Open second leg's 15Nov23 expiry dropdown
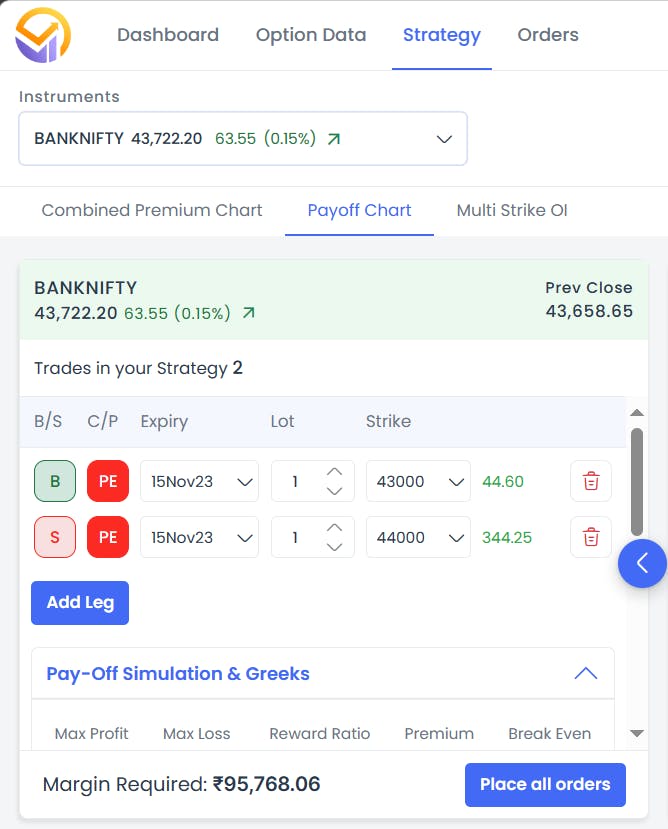668x829 pixels. click(x=199, y=537)
